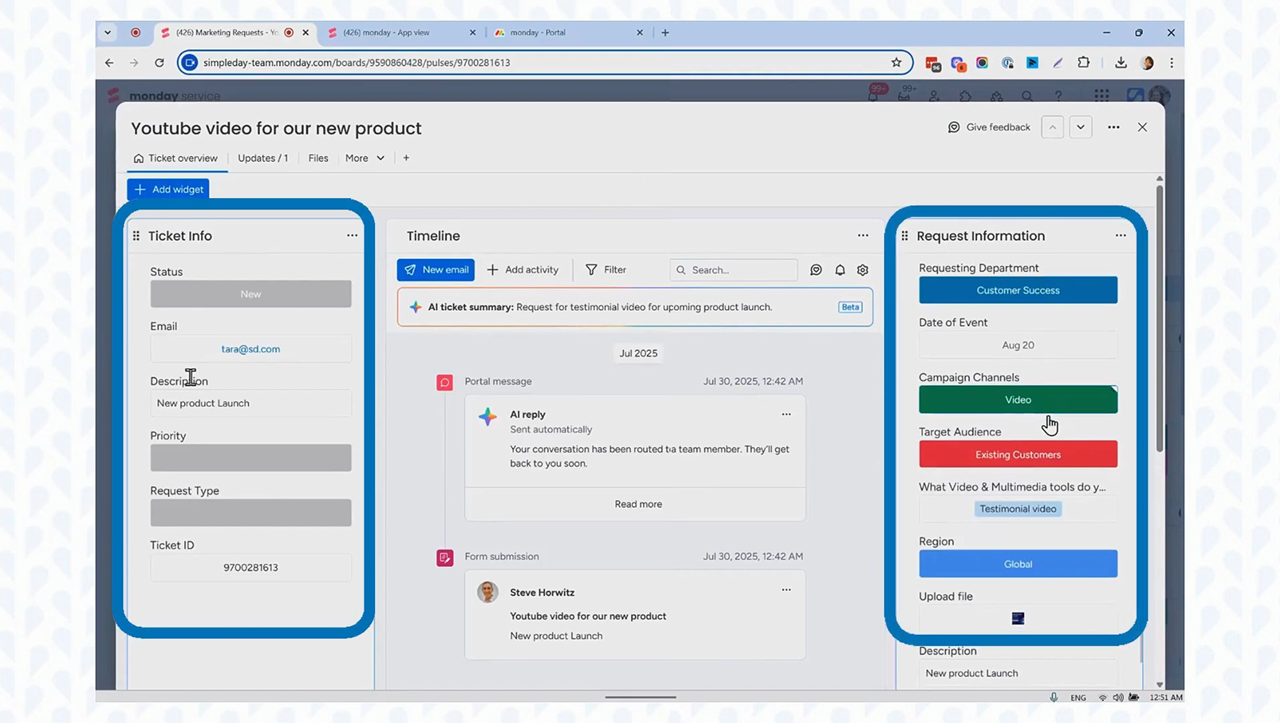Open Chrome downloads icon
Viewport: 1280px width, 723px height.
click(1120, 62)
